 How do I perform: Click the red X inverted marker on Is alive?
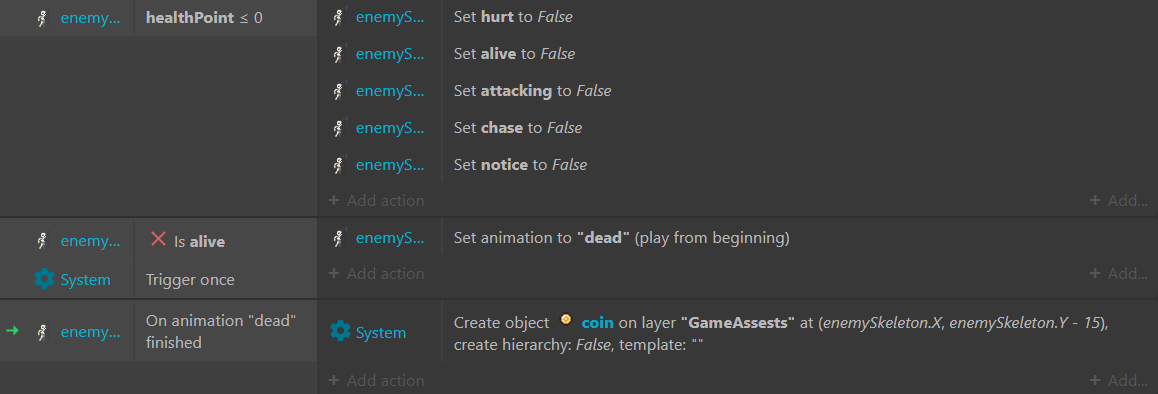tap(158, 240)
